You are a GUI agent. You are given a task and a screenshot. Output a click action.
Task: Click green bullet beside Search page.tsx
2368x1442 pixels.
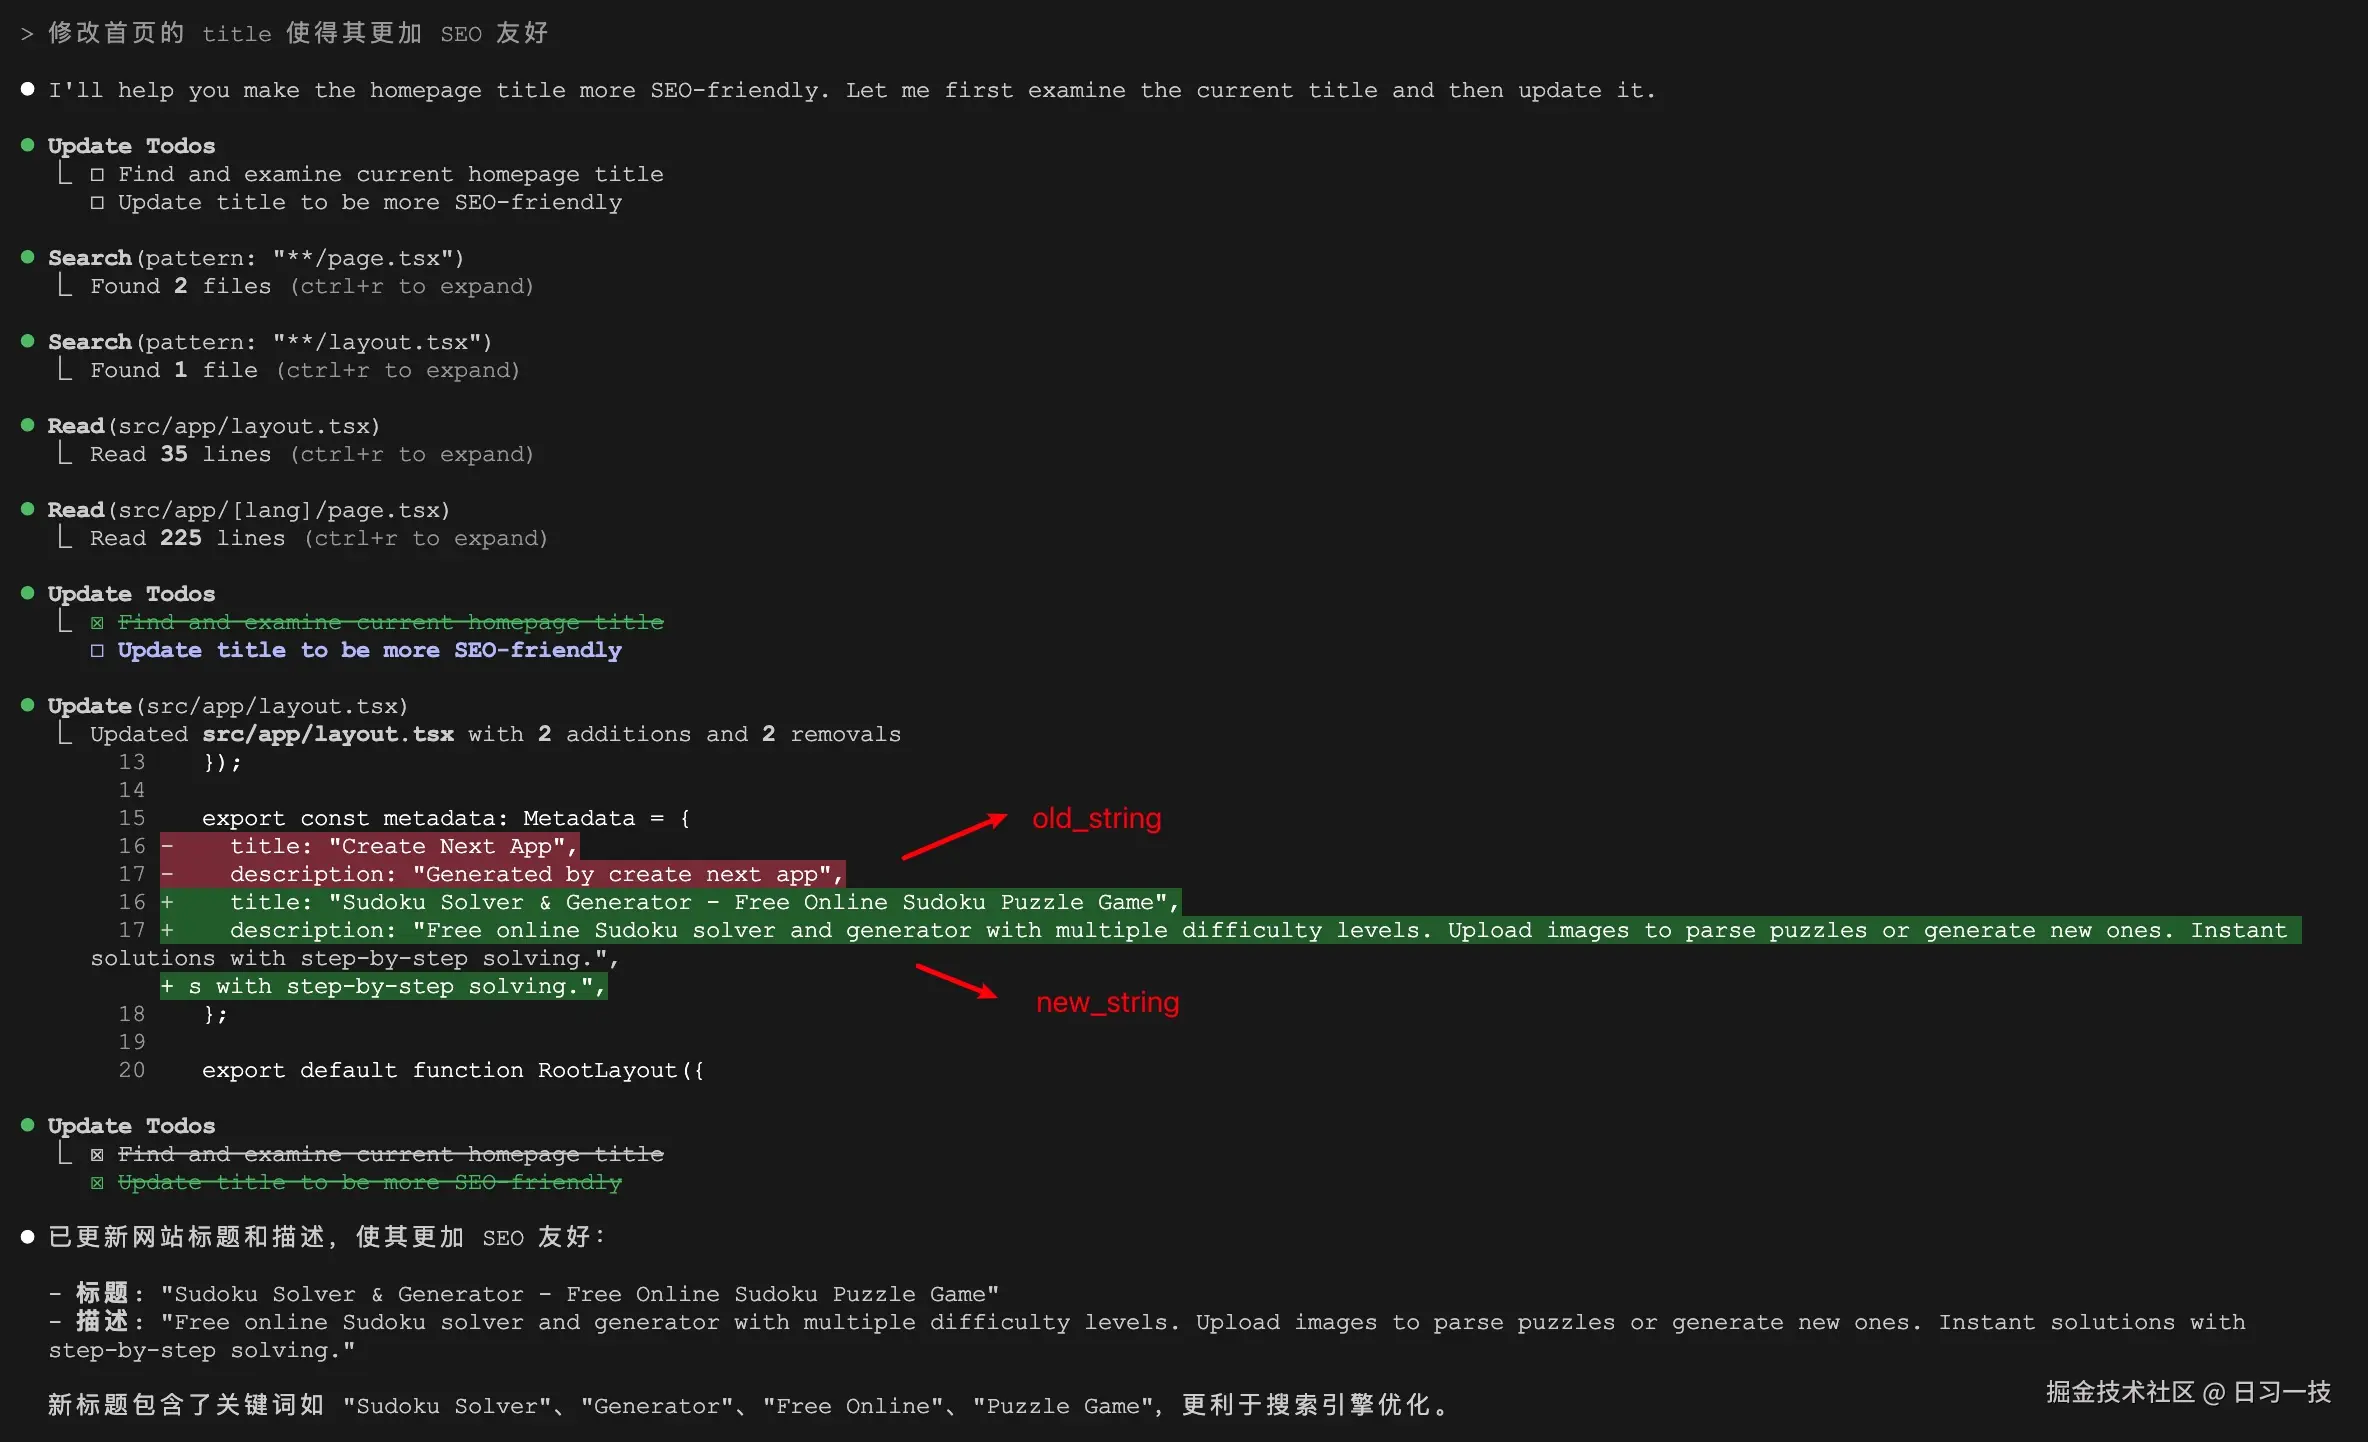pyautogui.click(x=28, y=257)
